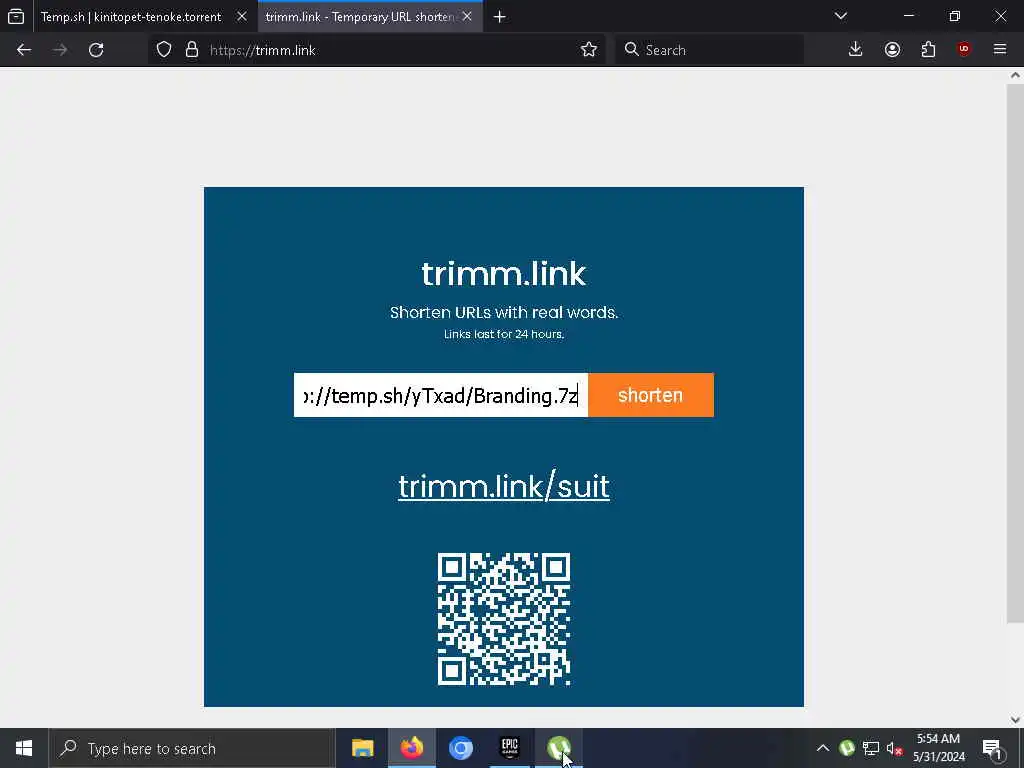Click the scrollbar down arrow
The image size is (1024, 768).
[x=1015, y=720]
